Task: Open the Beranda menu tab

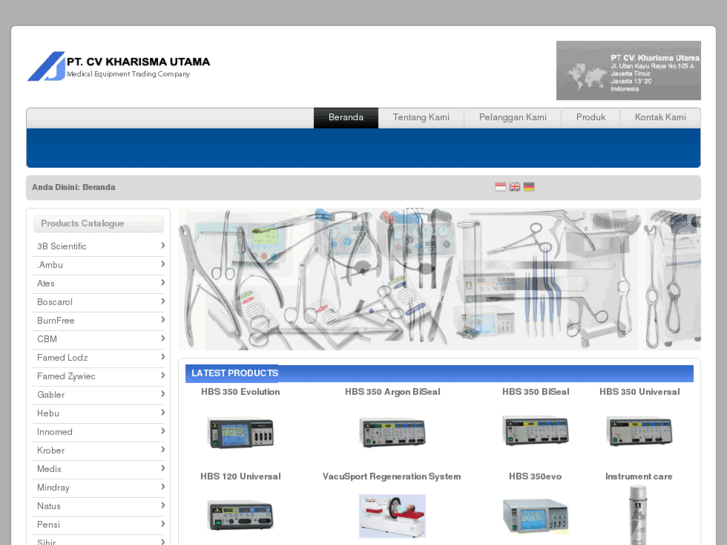Action: click(x=346, y=117)
